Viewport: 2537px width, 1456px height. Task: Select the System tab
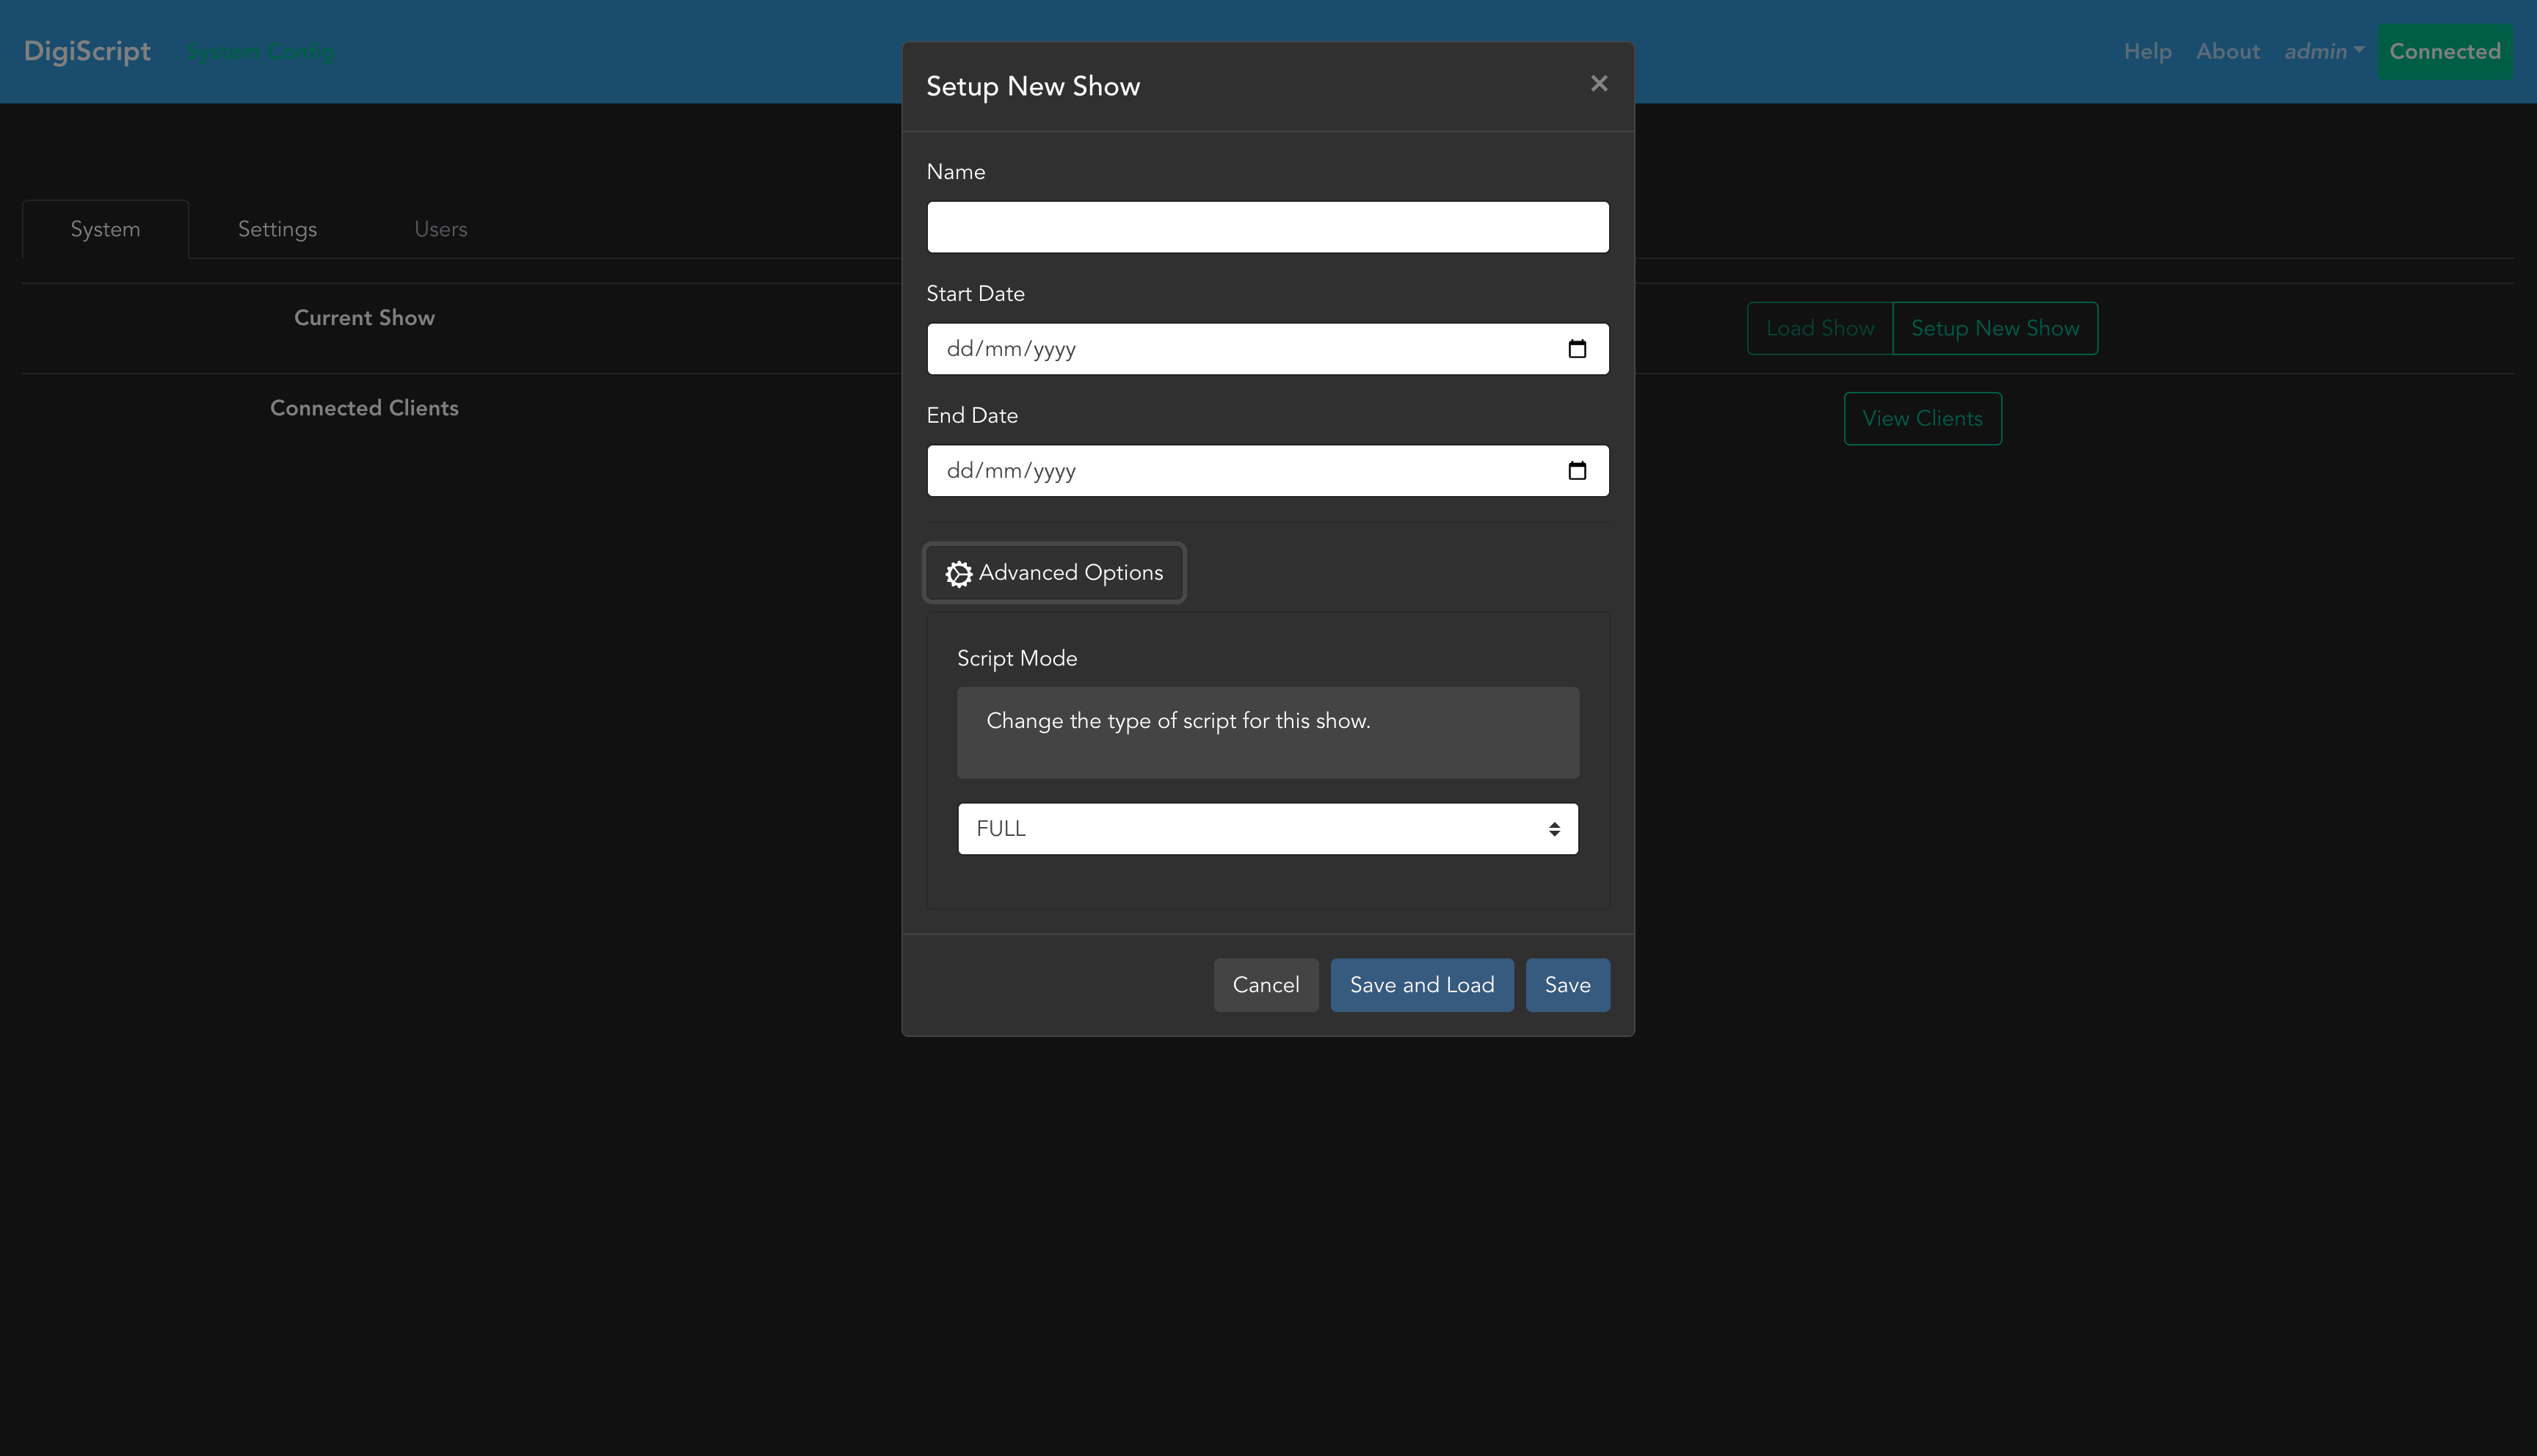tap(105, 229)
